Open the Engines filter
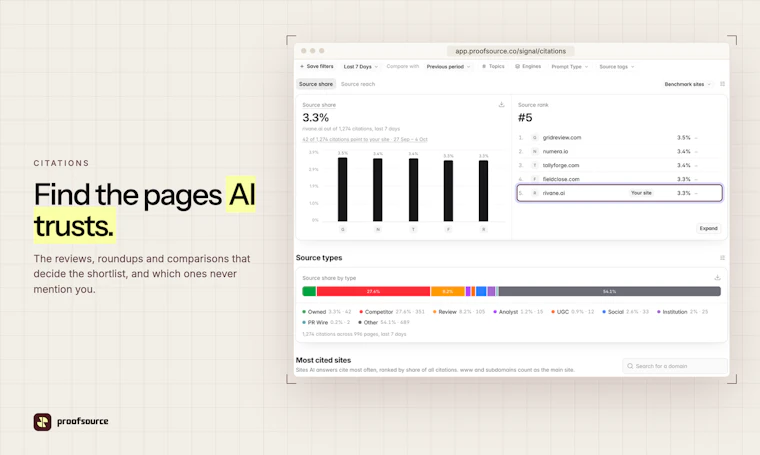 (528, 66)
